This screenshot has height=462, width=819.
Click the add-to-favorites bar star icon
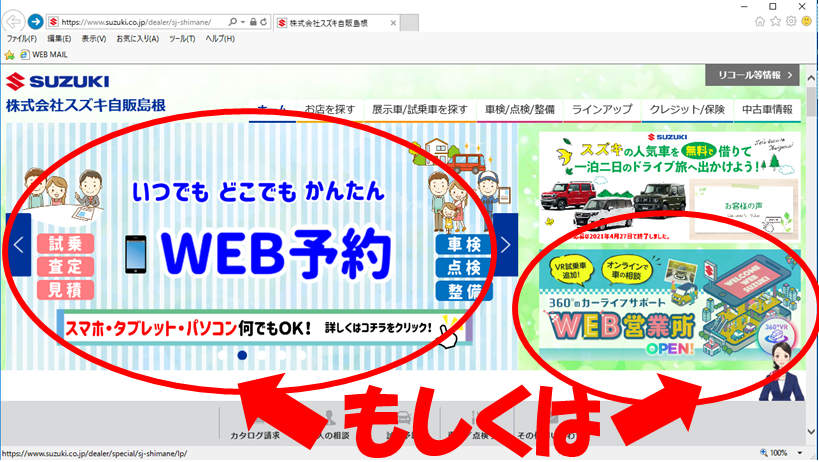point(9,55)
